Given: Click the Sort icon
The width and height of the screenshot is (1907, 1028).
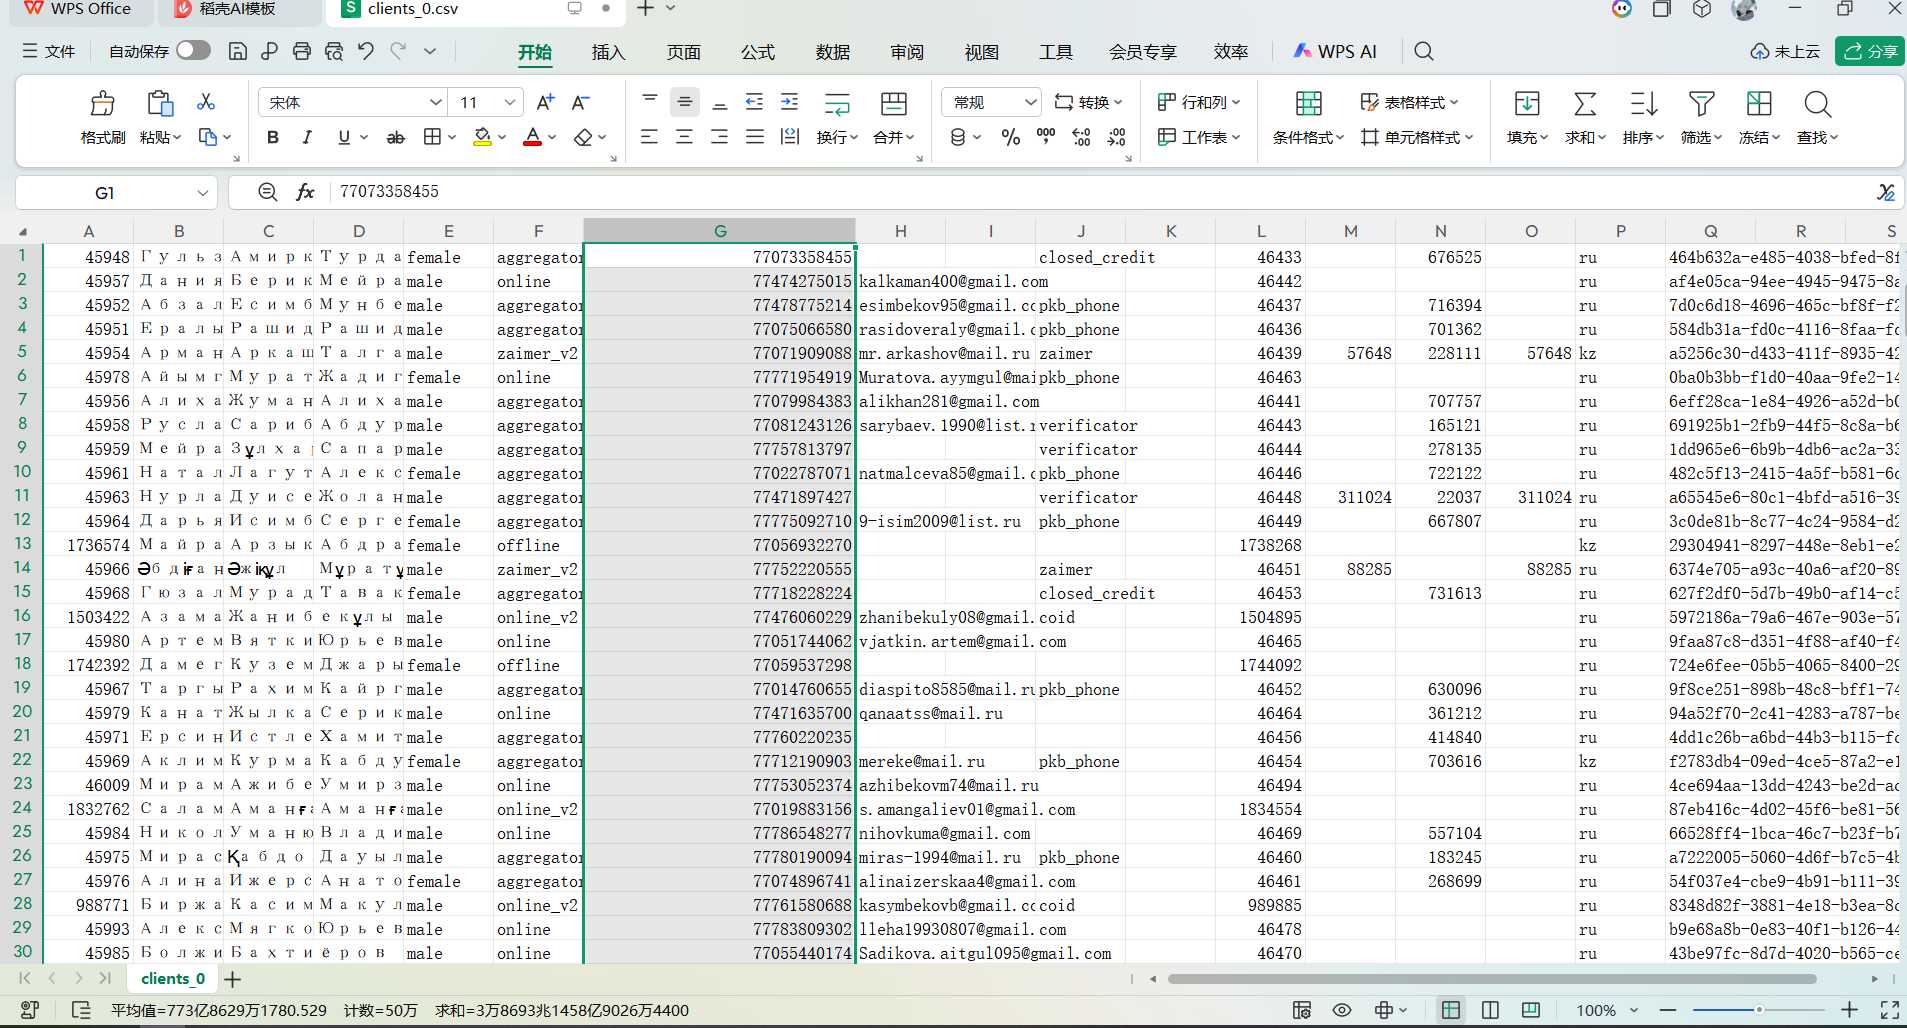Looking at the screenshot, I should click(1643, 103).
